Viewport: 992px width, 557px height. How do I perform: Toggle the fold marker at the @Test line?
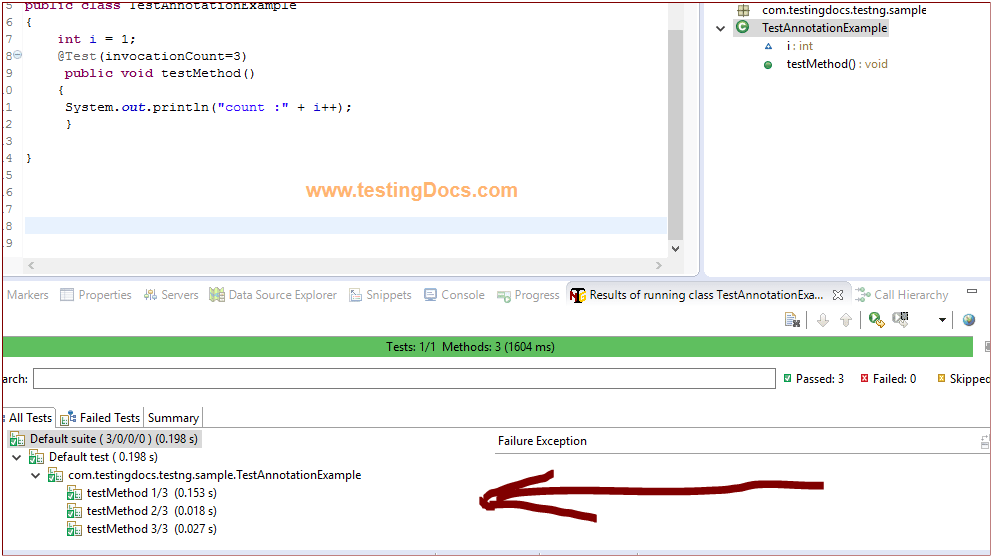tap(18, 55)
